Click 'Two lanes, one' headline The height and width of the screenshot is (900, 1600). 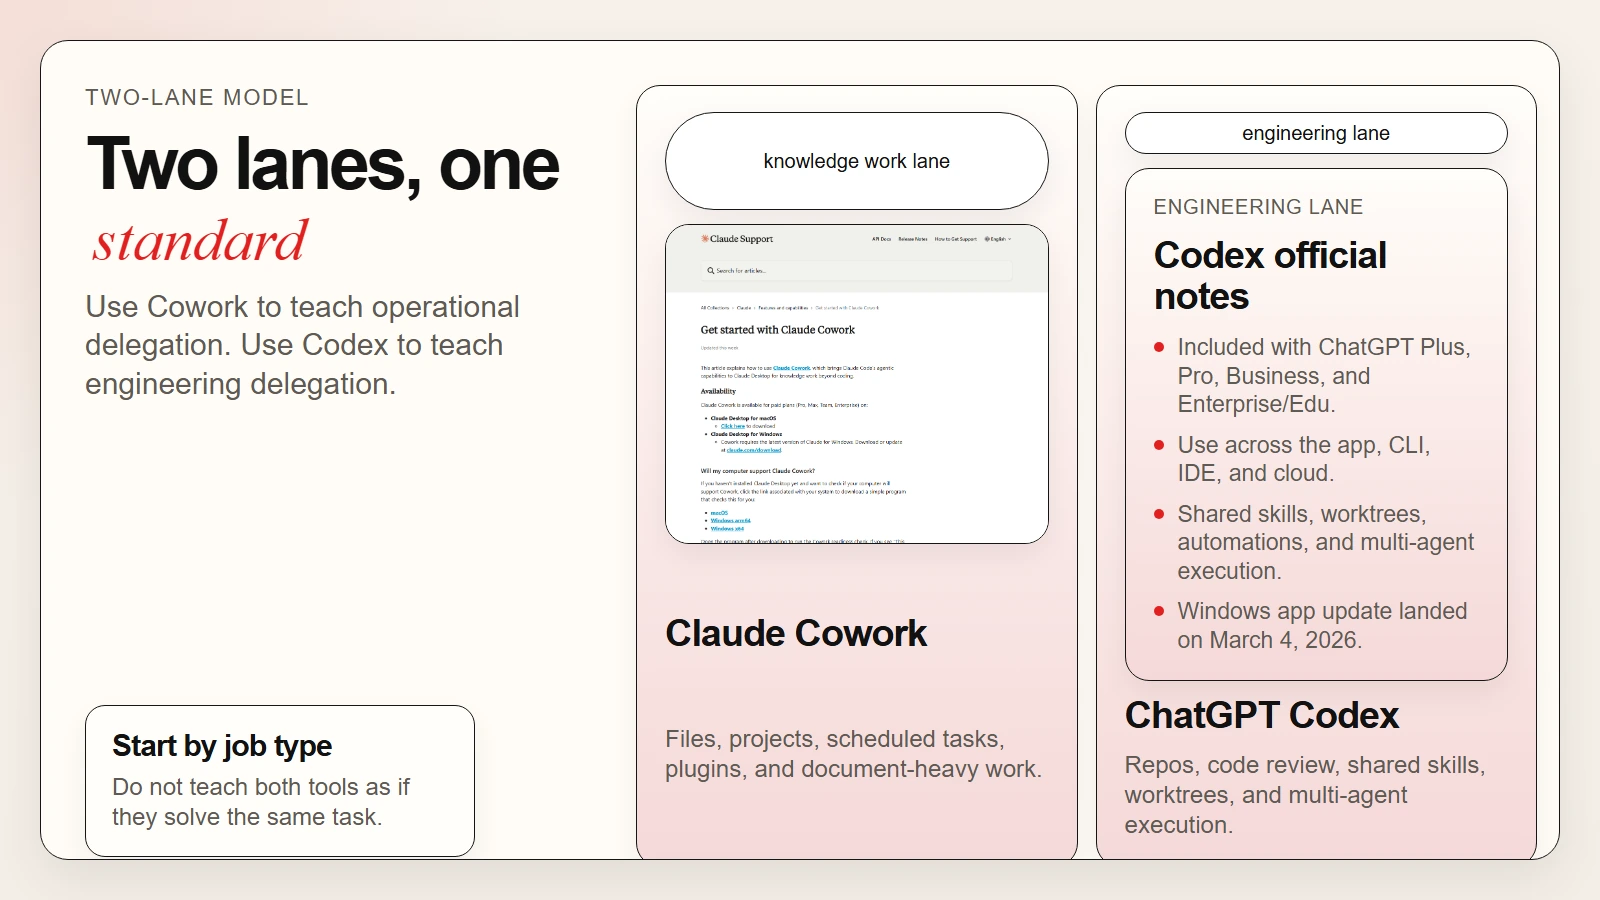click(323, 164)
